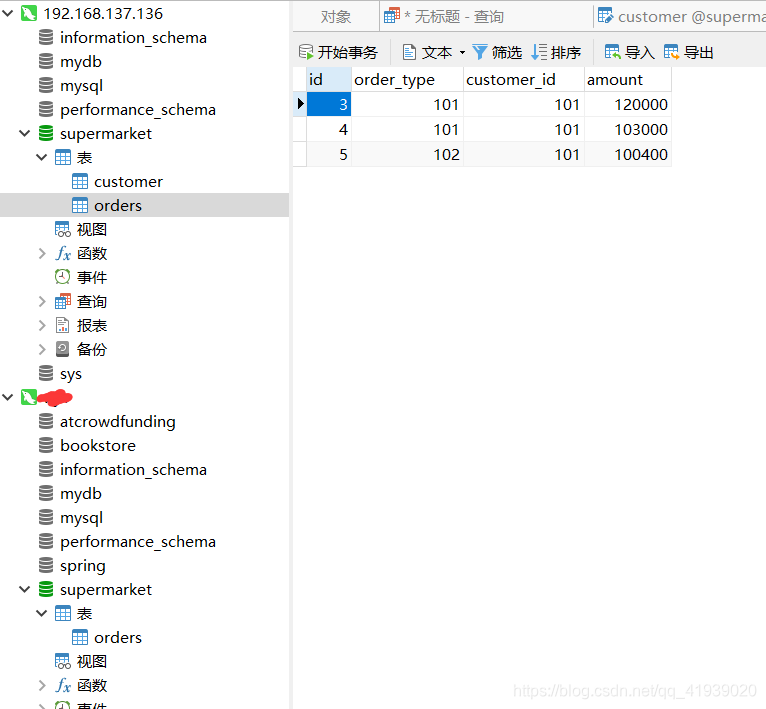The height and width of the screenshot is (709, 766).
Task: Expand the 查询 node
Action: 42,301
